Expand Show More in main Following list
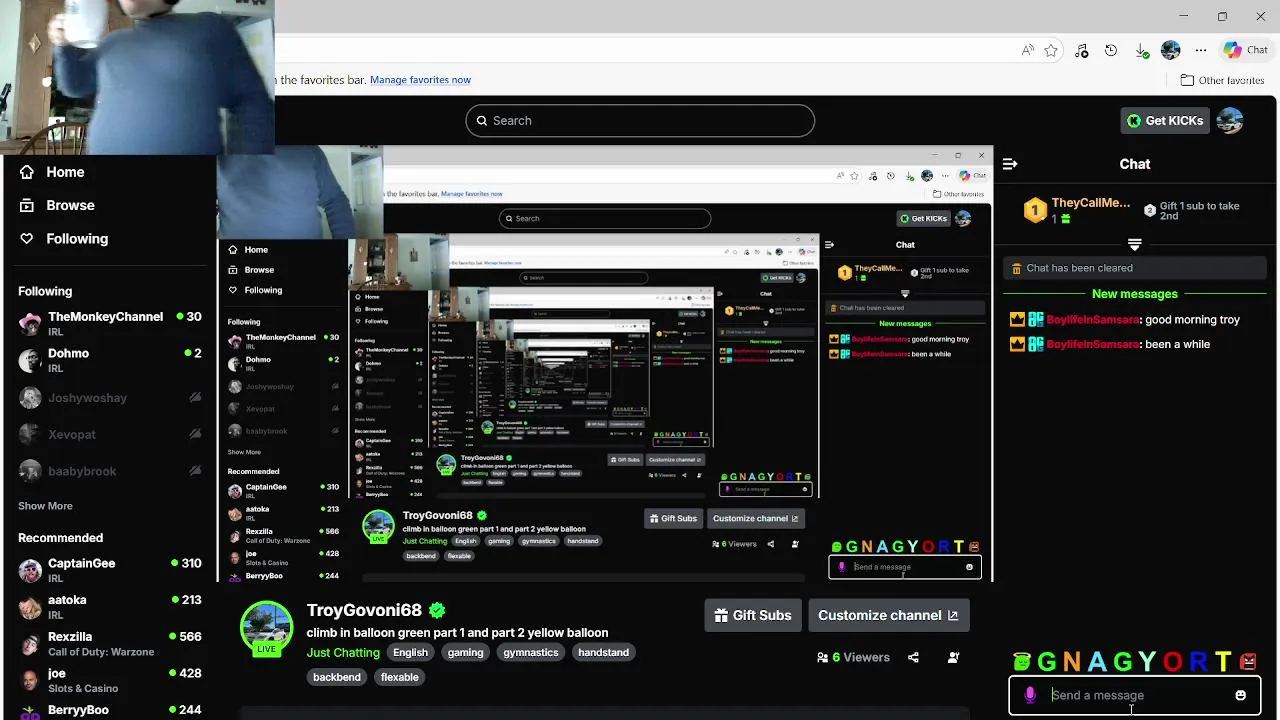Image resolution: width=1280 pixels, height=720 pixels. (45, 506)
